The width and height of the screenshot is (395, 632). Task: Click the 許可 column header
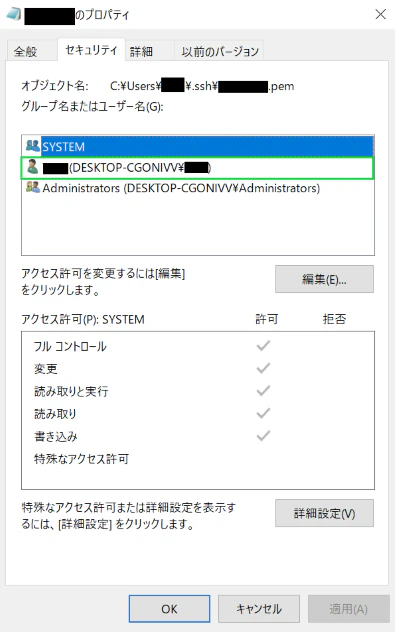(x=267, y=320)
